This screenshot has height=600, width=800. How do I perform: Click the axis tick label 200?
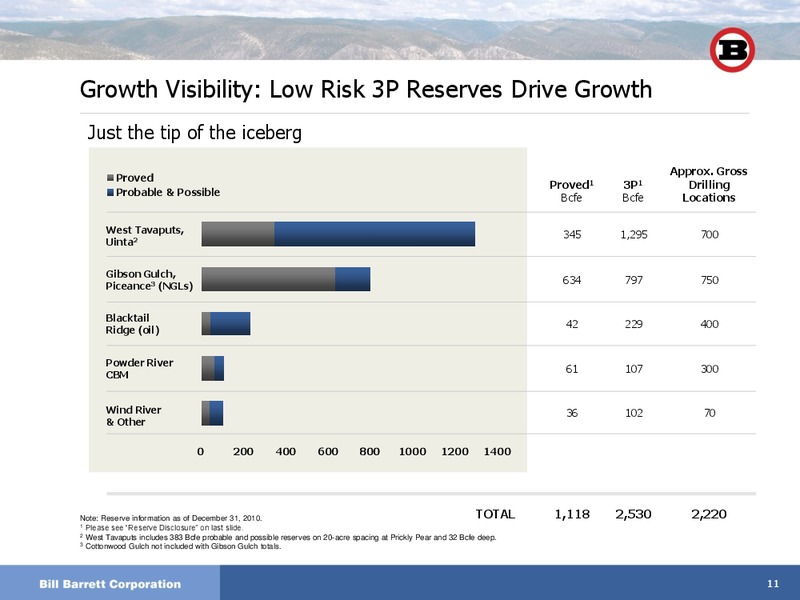(x=243, y=452)
